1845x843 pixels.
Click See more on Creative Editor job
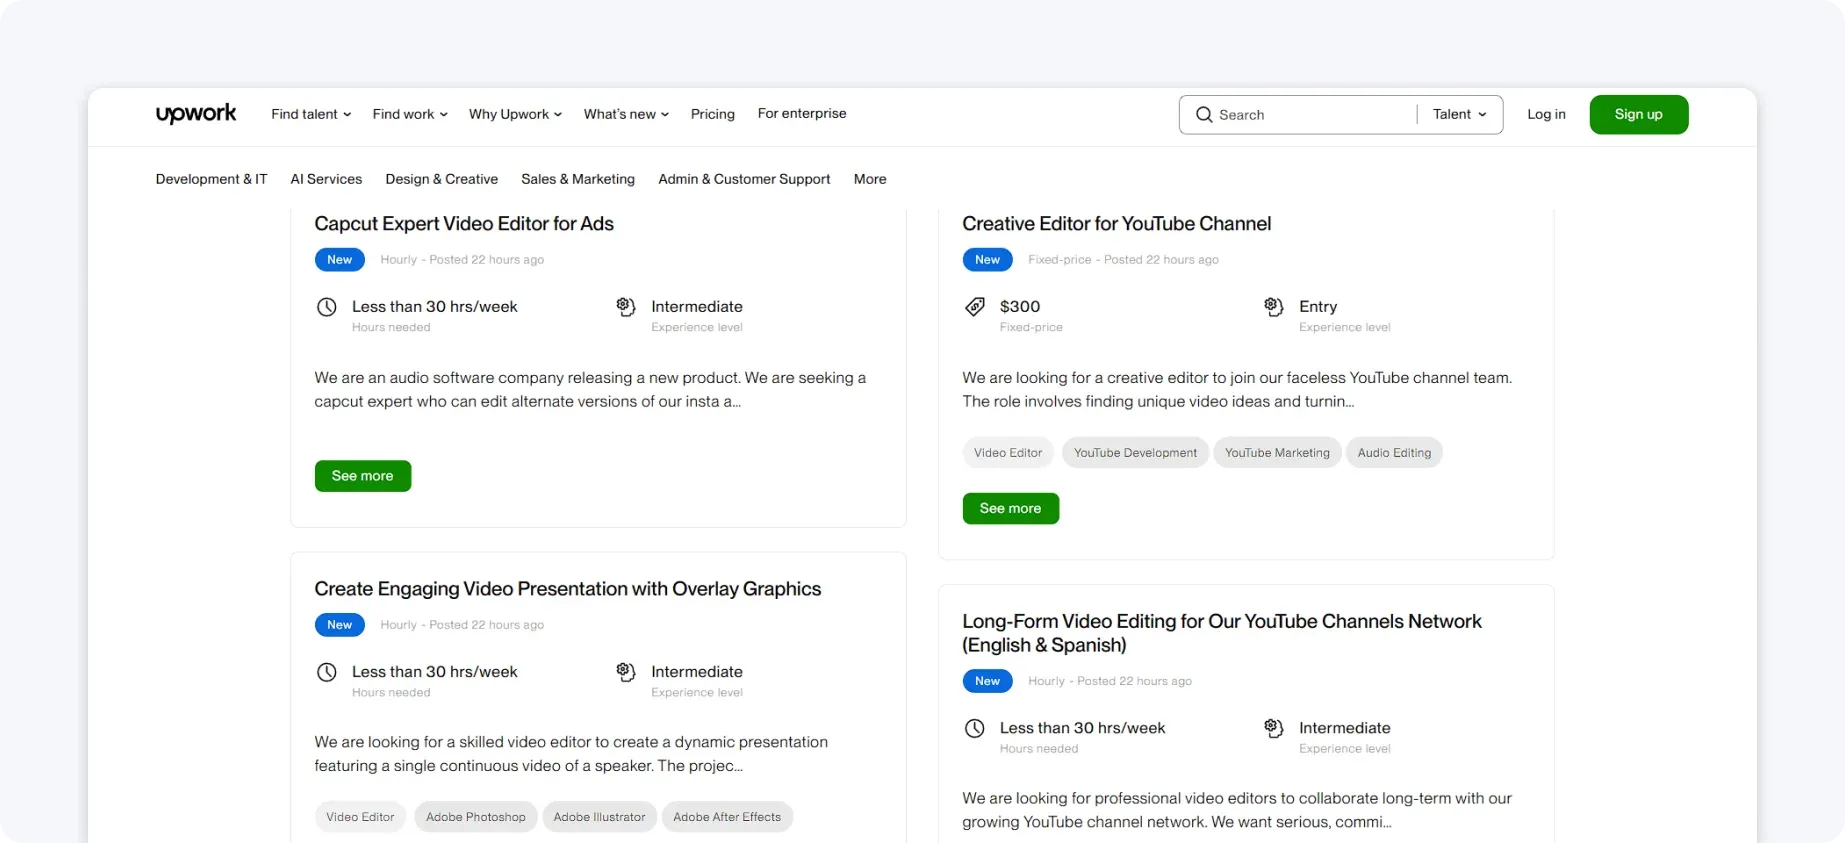click(x=1011, y=508)
